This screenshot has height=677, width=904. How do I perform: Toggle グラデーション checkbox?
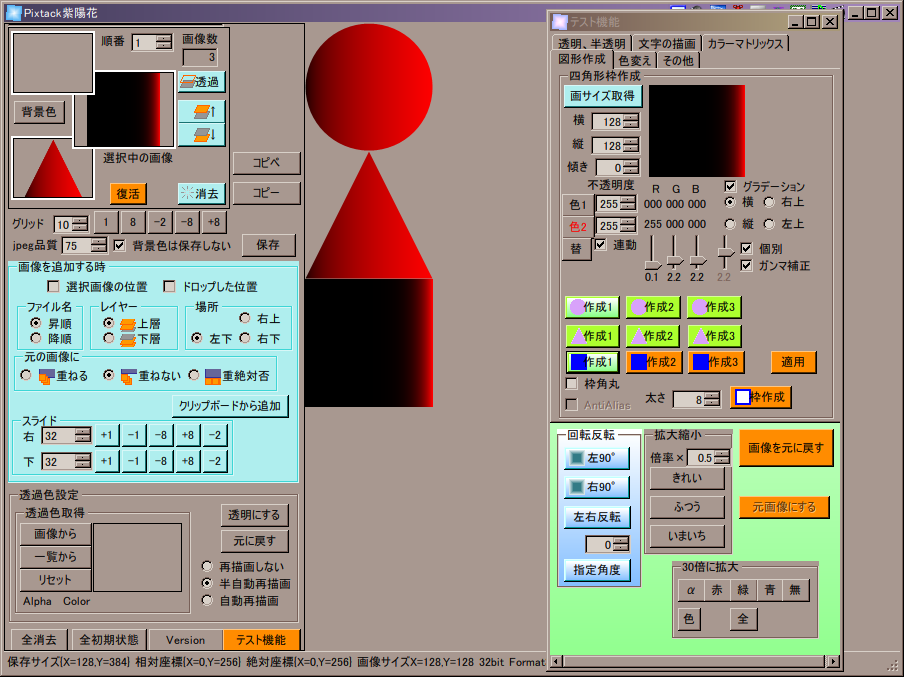730,186
